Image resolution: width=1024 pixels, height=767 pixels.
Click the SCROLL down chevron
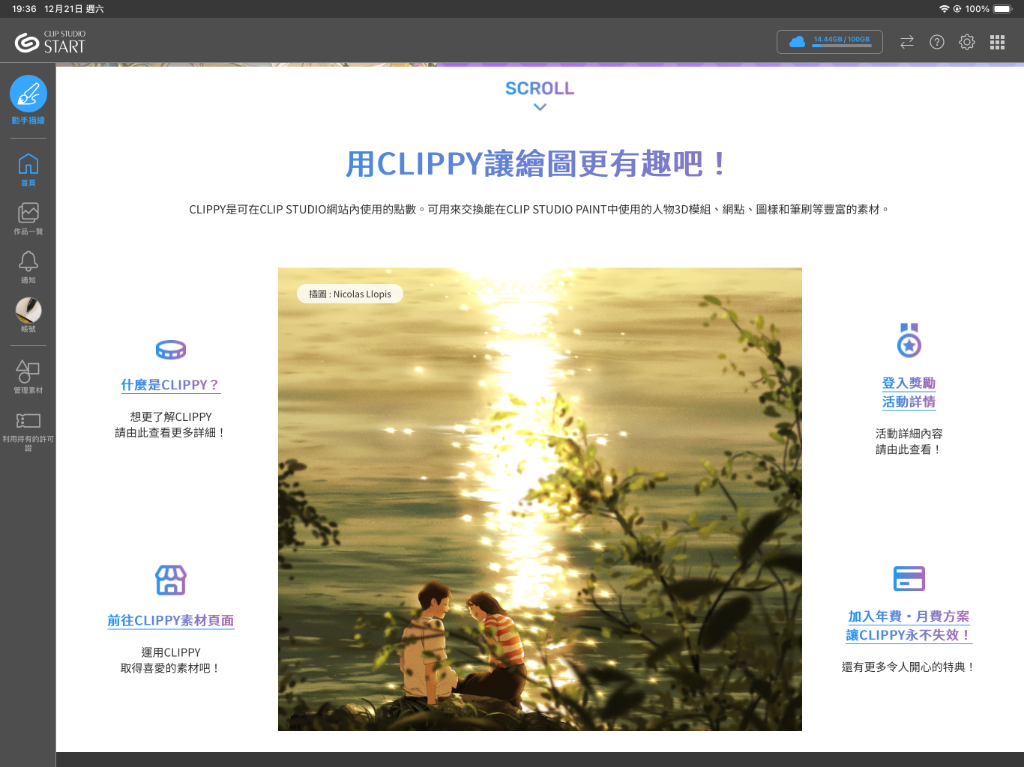pos(539,107)
